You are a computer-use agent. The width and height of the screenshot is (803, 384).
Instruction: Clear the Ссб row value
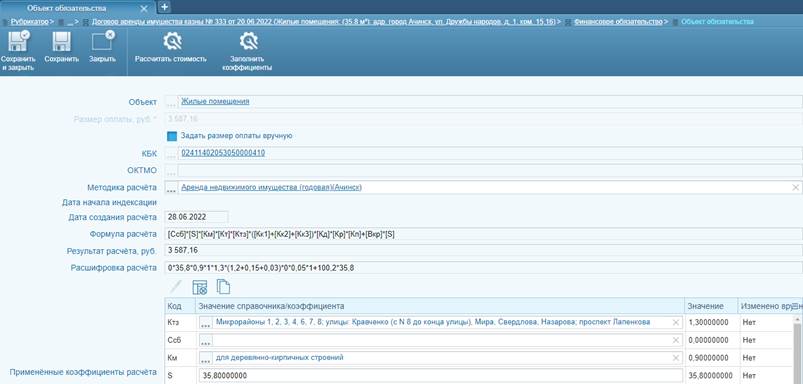pyautogui.click(x=675, y=340)
